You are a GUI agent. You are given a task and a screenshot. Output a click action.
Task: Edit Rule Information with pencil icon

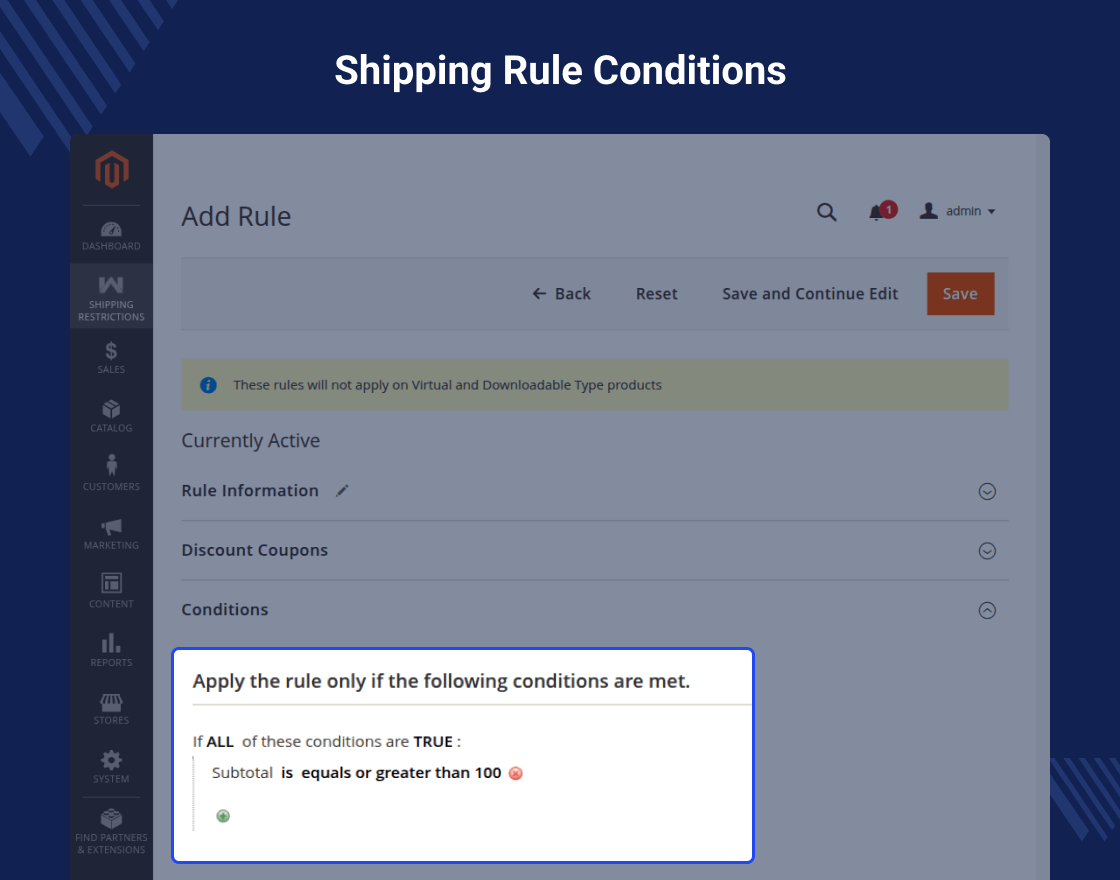click(x=343, y=490)
